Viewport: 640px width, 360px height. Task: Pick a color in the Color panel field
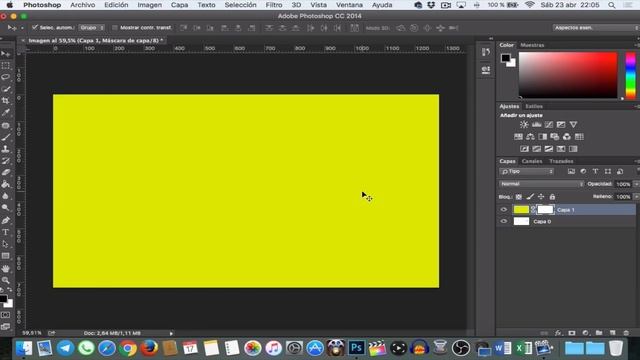tap(568, 75)
